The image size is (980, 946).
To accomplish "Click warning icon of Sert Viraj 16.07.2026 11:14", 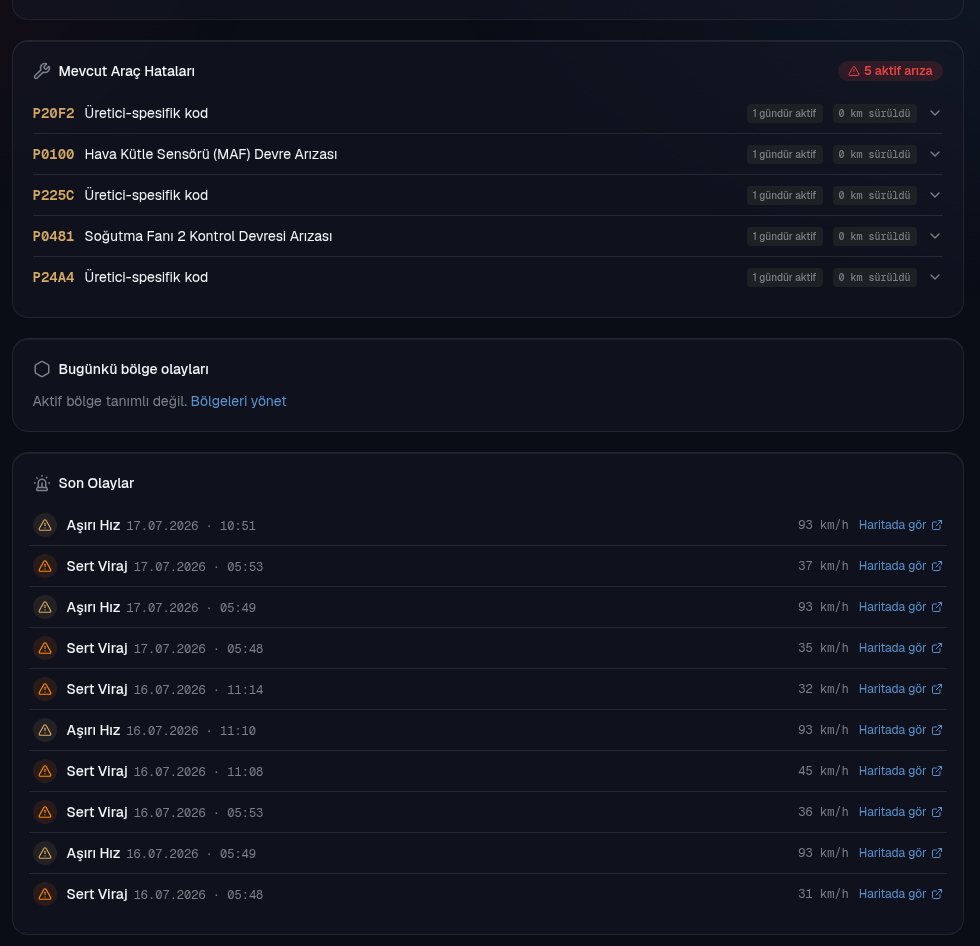I will pyautogui.click(x=45, y=689).
